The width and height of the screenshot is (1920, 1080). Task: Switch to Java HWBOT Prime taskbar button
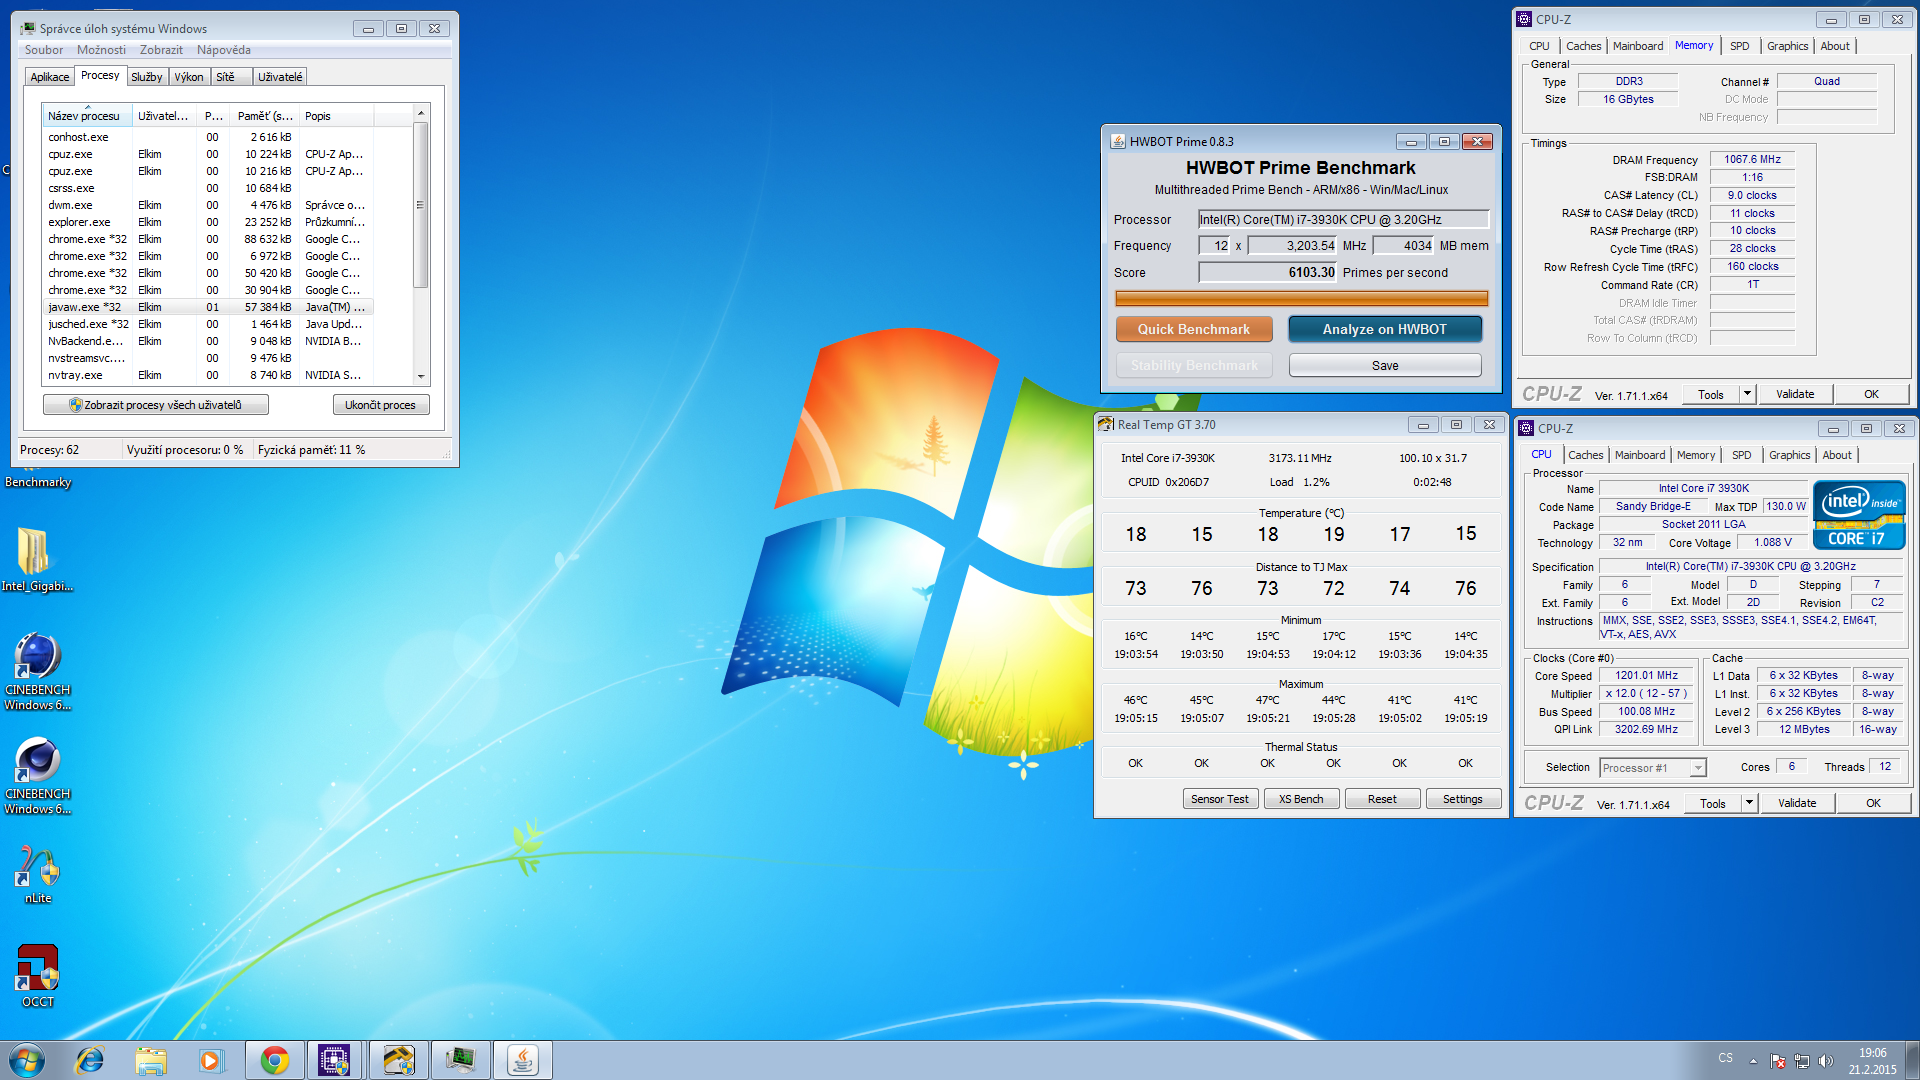coord(522,1060)
